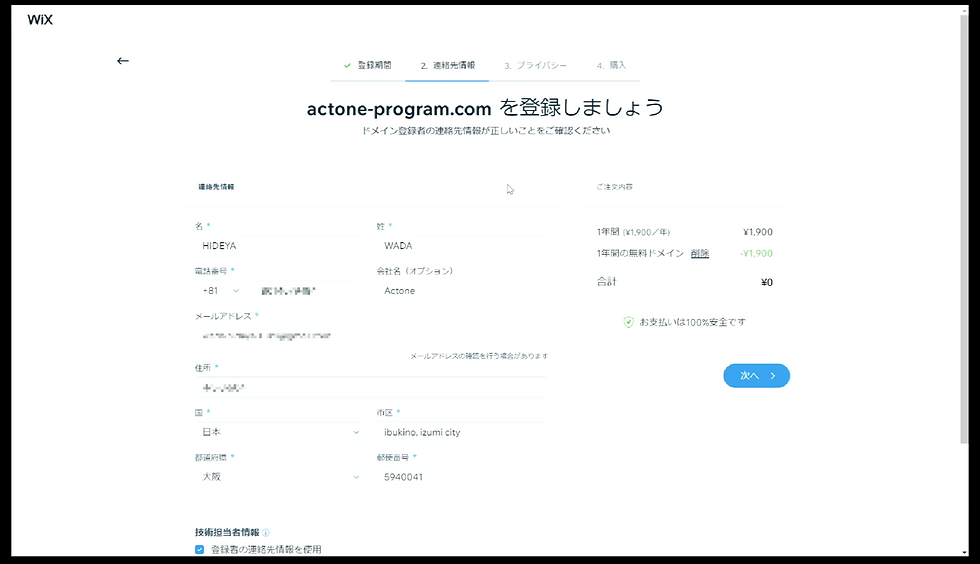Click the 名 field containing HIDEYA
The height and width of the screenshot is (564, 980).
coord(279,246)
